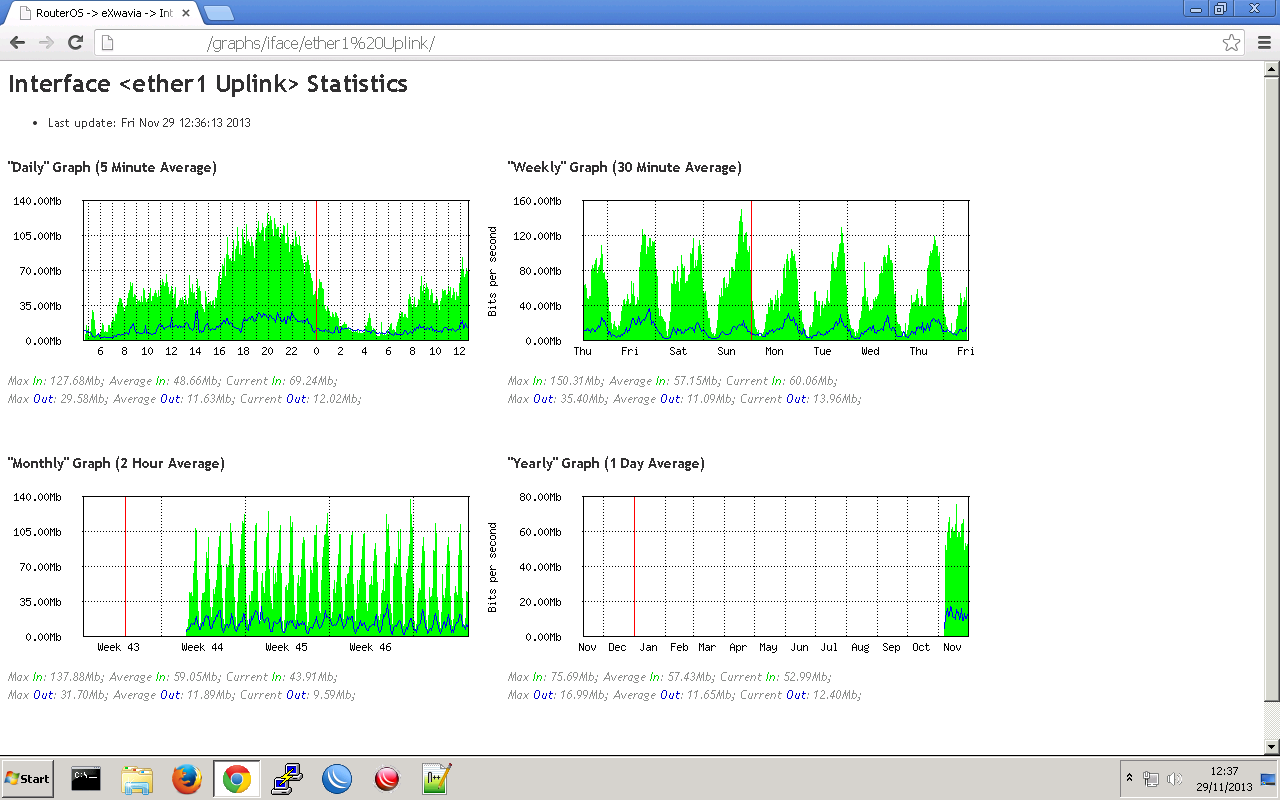Viewport: 1280px width, 800px height.
Task: Click the "Average In: 57.15Mb" weekly value
Action: click(x=664, y=381)
